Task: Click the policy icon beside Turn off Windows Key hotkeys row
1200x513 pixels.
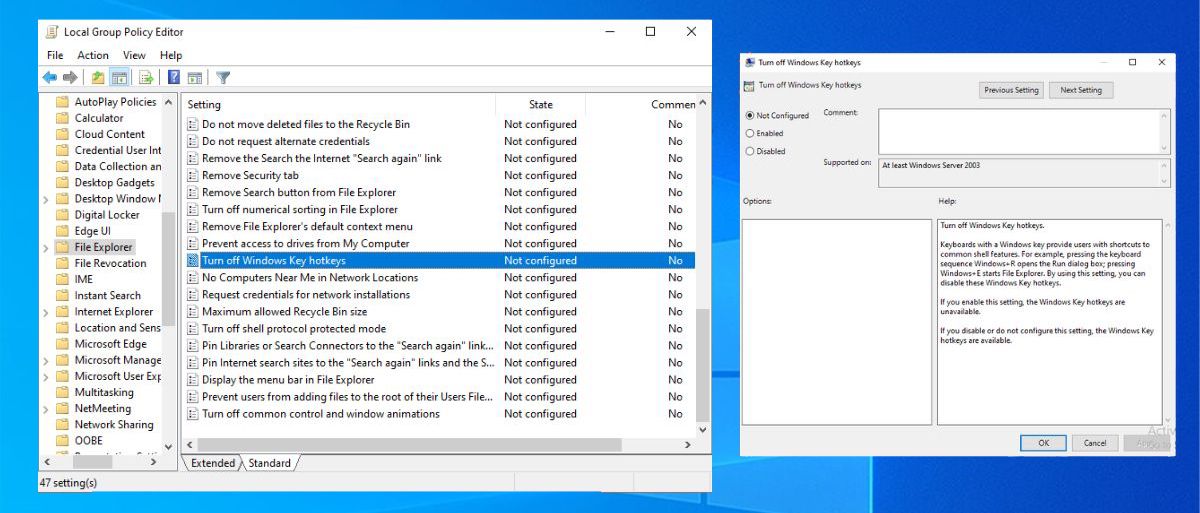Action: pos(193,260)
